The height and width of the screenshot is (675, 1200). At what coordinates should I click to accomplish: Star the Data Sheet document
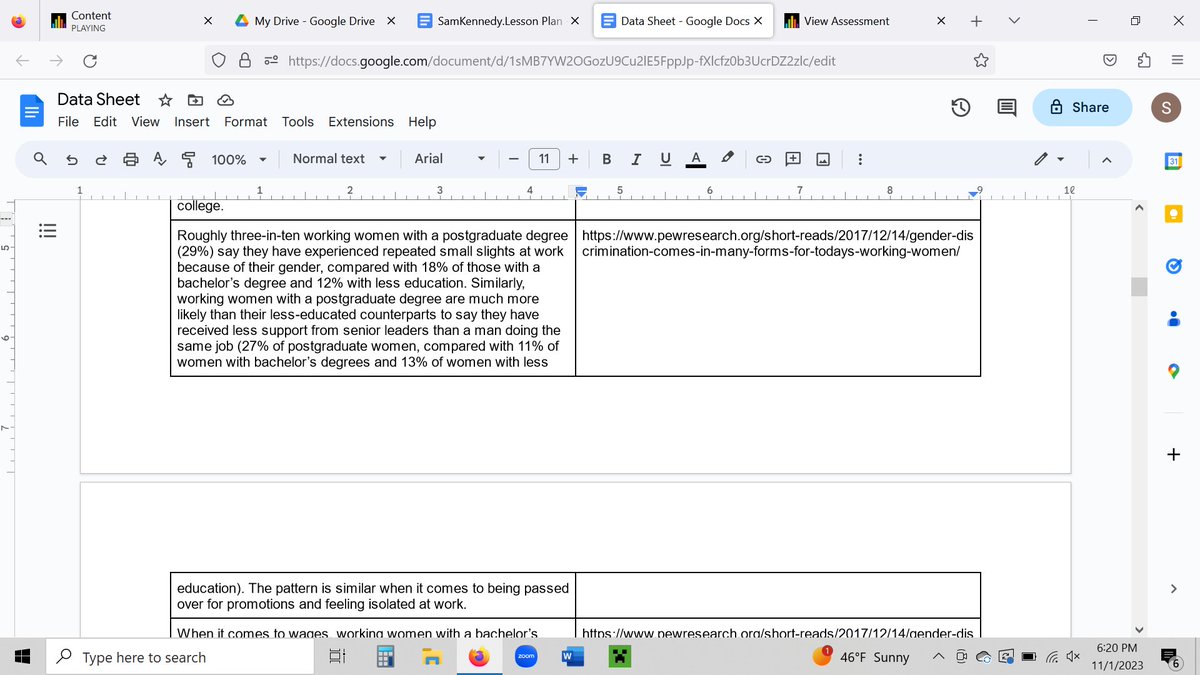pos(166,99)
